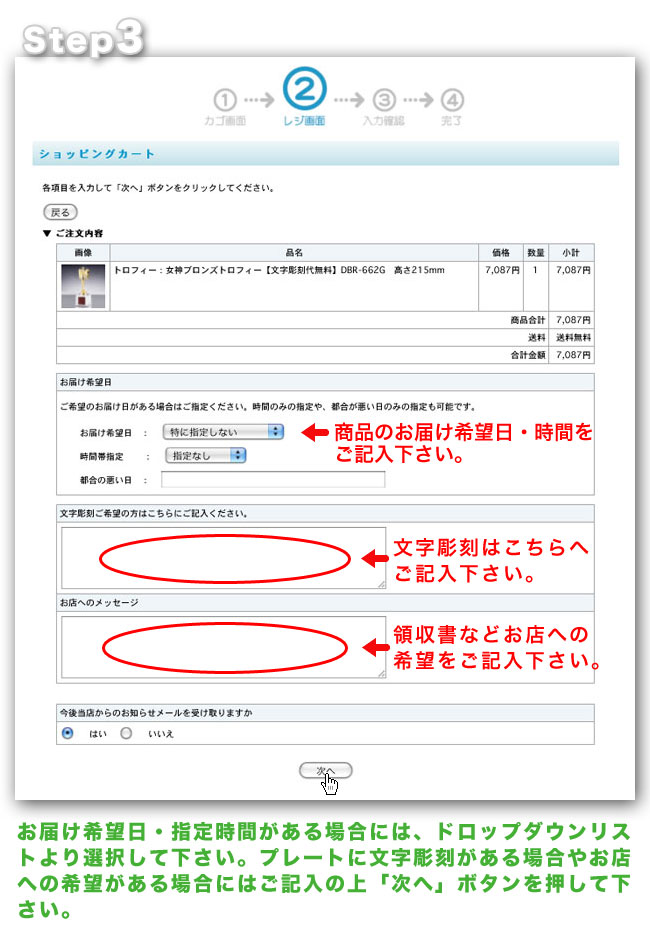Select the いいえ radio button for newsletter
This screenshot has height=930, width=650.
(x=126, y=733)
